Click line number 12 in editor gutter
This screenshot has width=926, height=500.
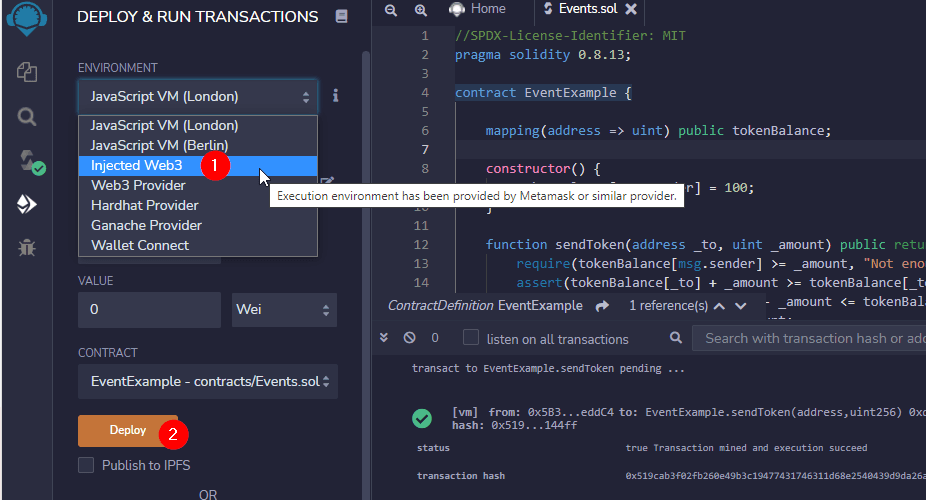pos(420,244)
